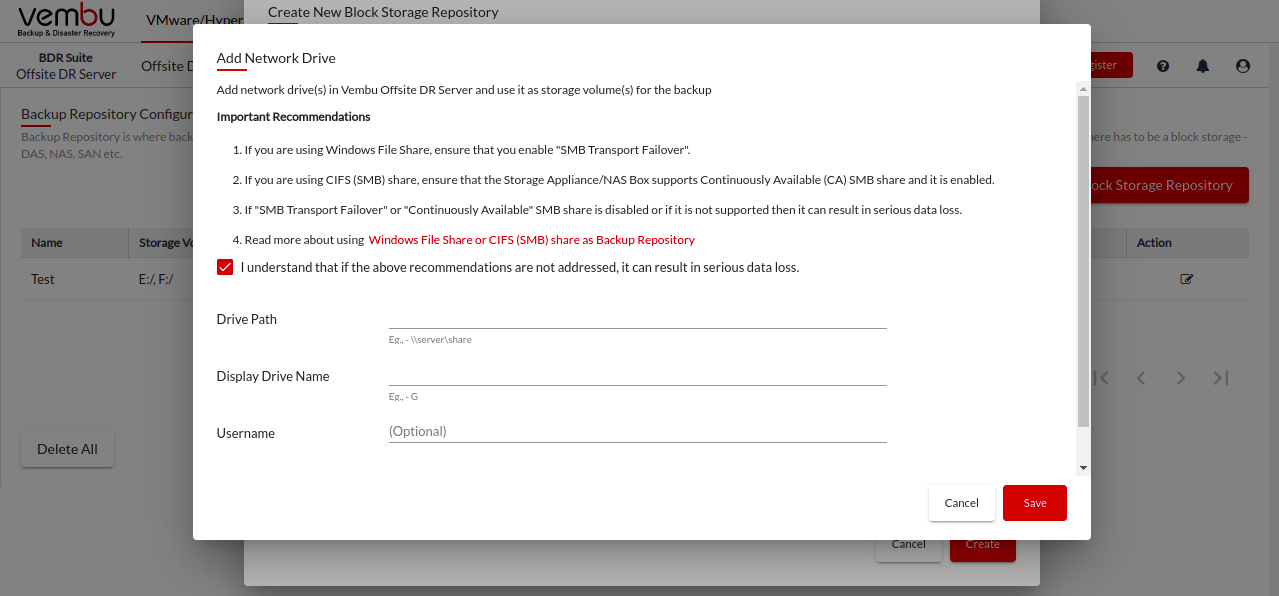The height and width of the screenshot is (596, 1279).
Task: Untick the data loss acknowledgement checkbox
Action: (x=225, y=267)
